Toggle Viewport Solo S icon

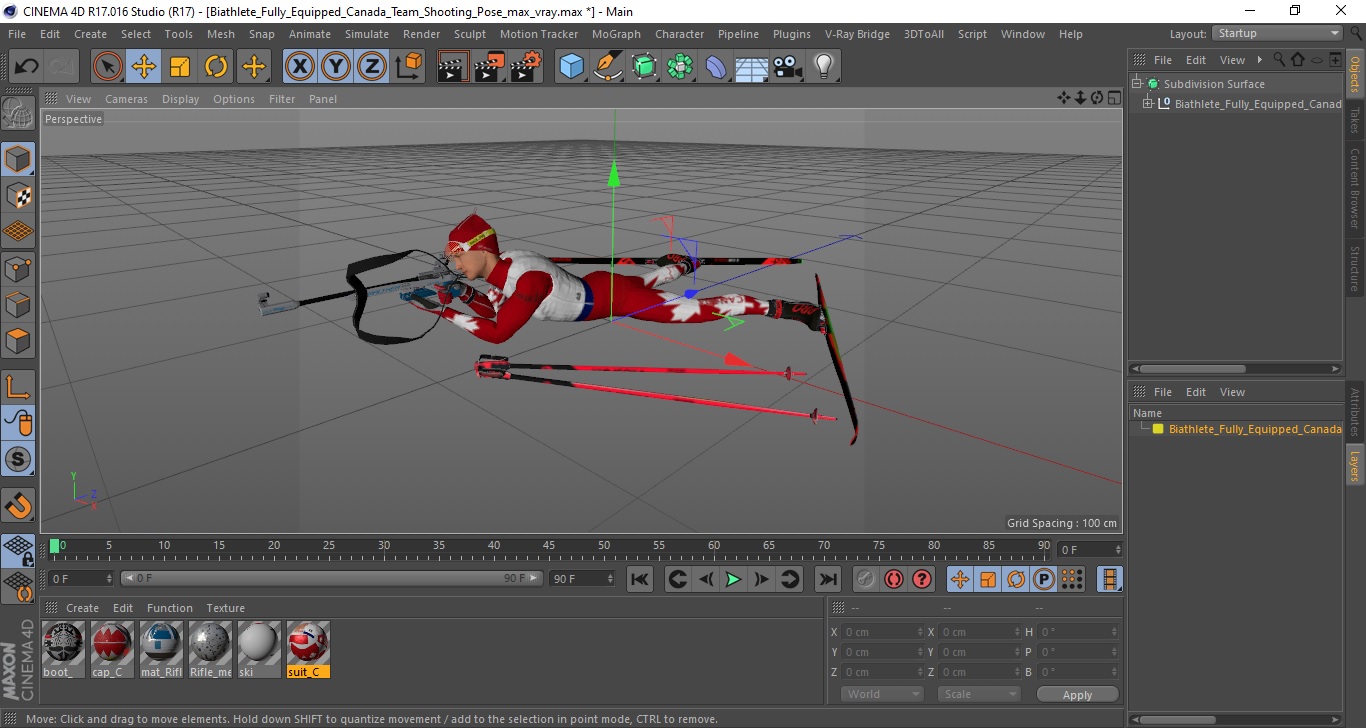(x=19, y=459)
